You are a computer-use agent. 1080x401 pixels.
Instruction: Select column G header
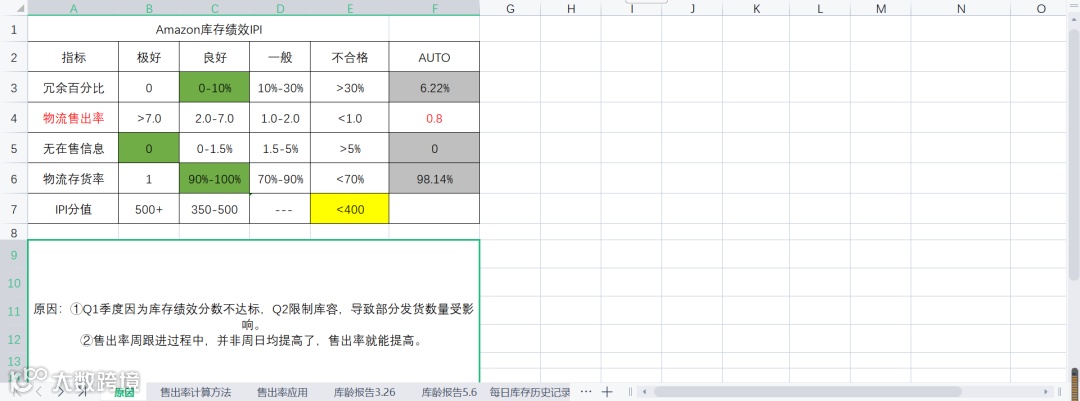tap(510, 8)
